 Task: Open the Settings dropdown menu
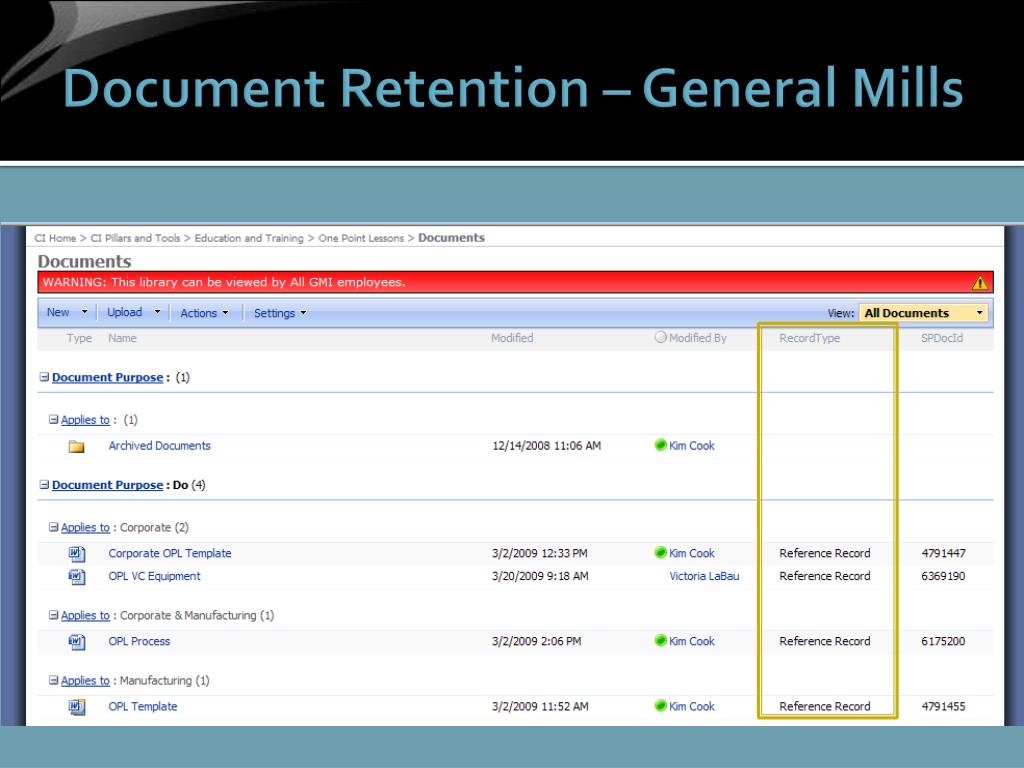coord(280,313)
